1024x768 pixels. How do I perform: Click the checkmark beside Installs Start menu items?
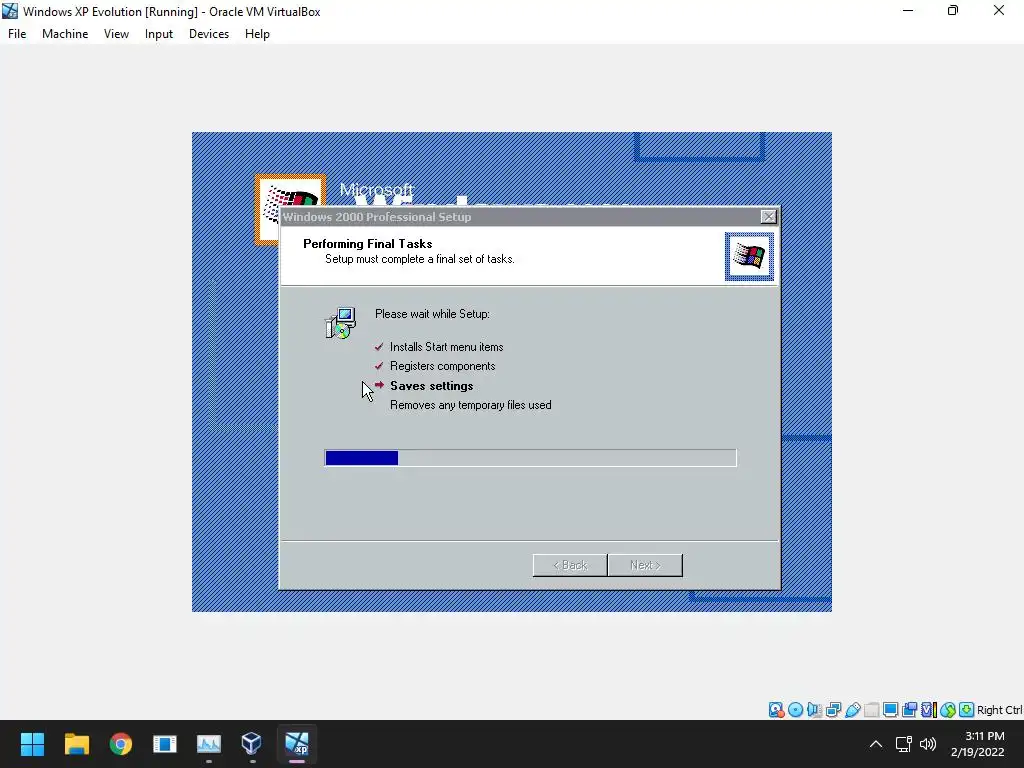tap(379, 347)
